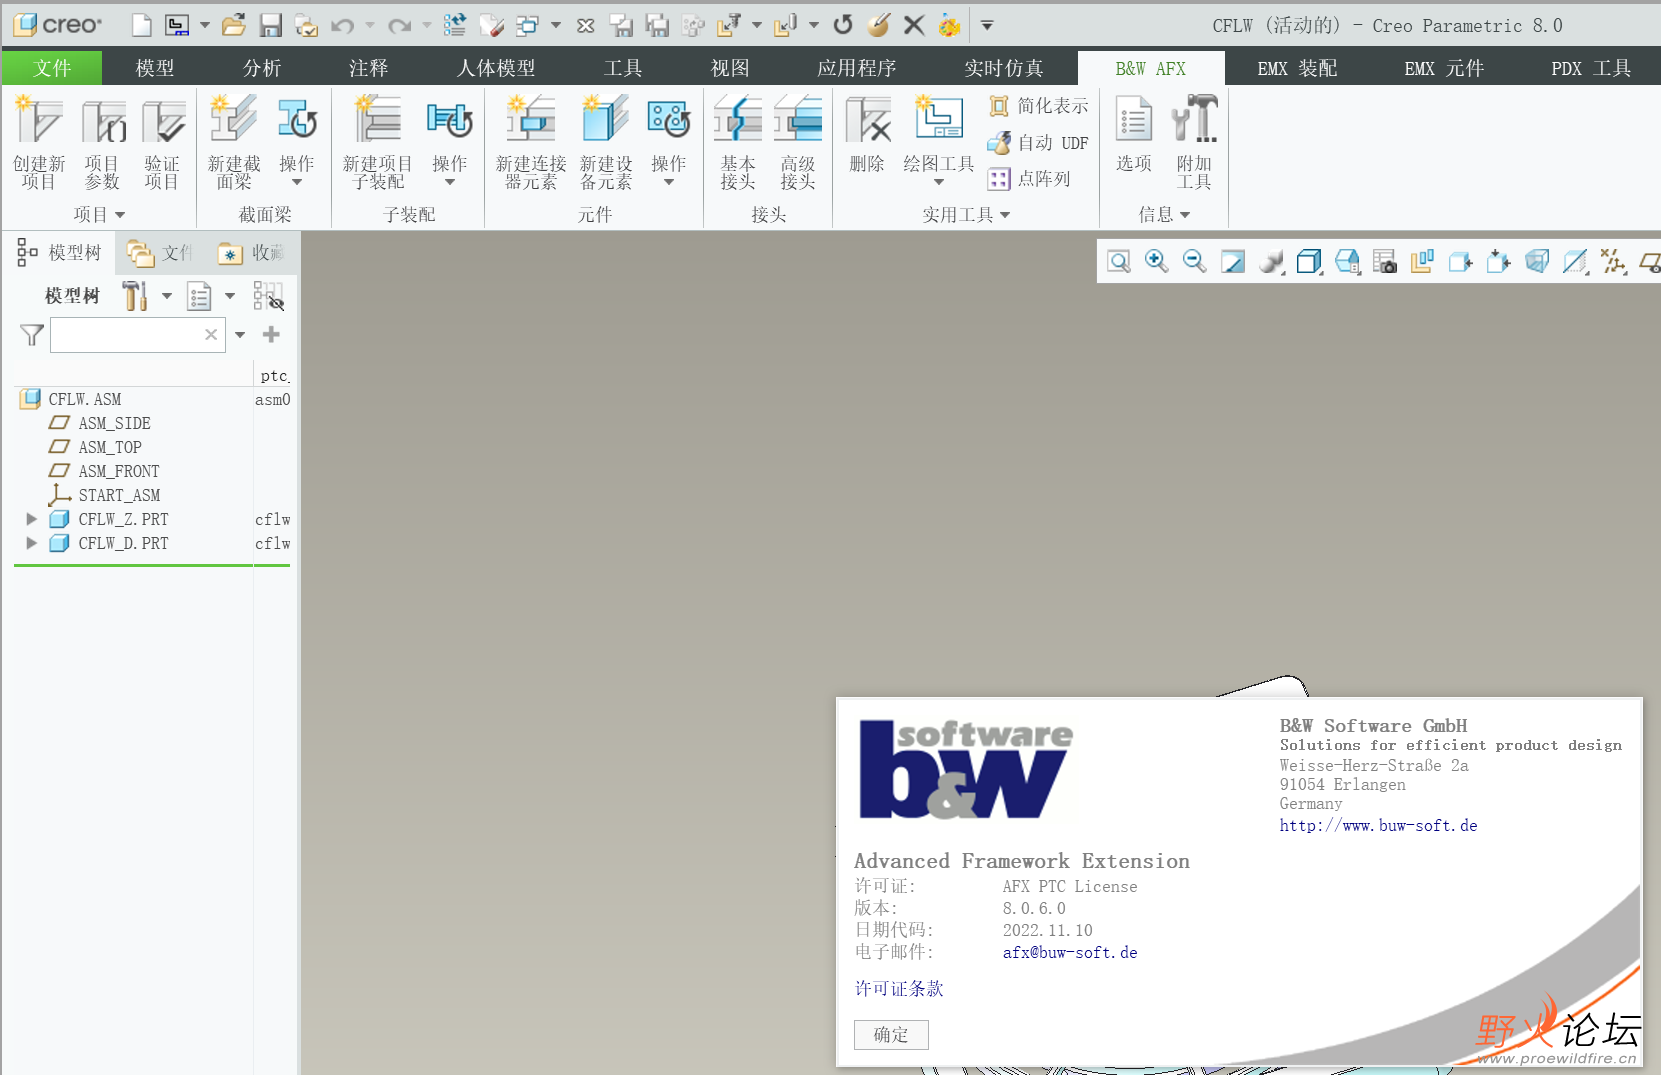Open the 人体模型 ribbon tab
Screen dimensions: 1661x1075
(x=496, y=68)
